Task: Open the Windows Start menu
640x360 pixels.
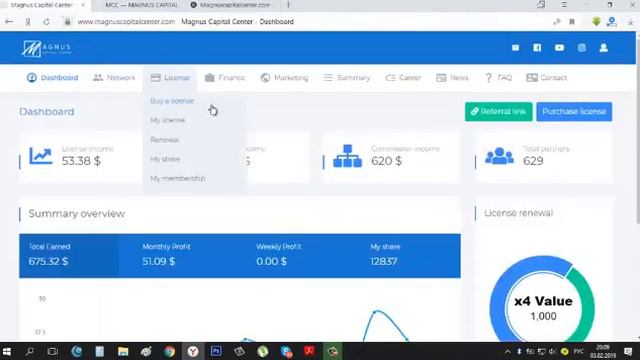Action: pos(7,351)
